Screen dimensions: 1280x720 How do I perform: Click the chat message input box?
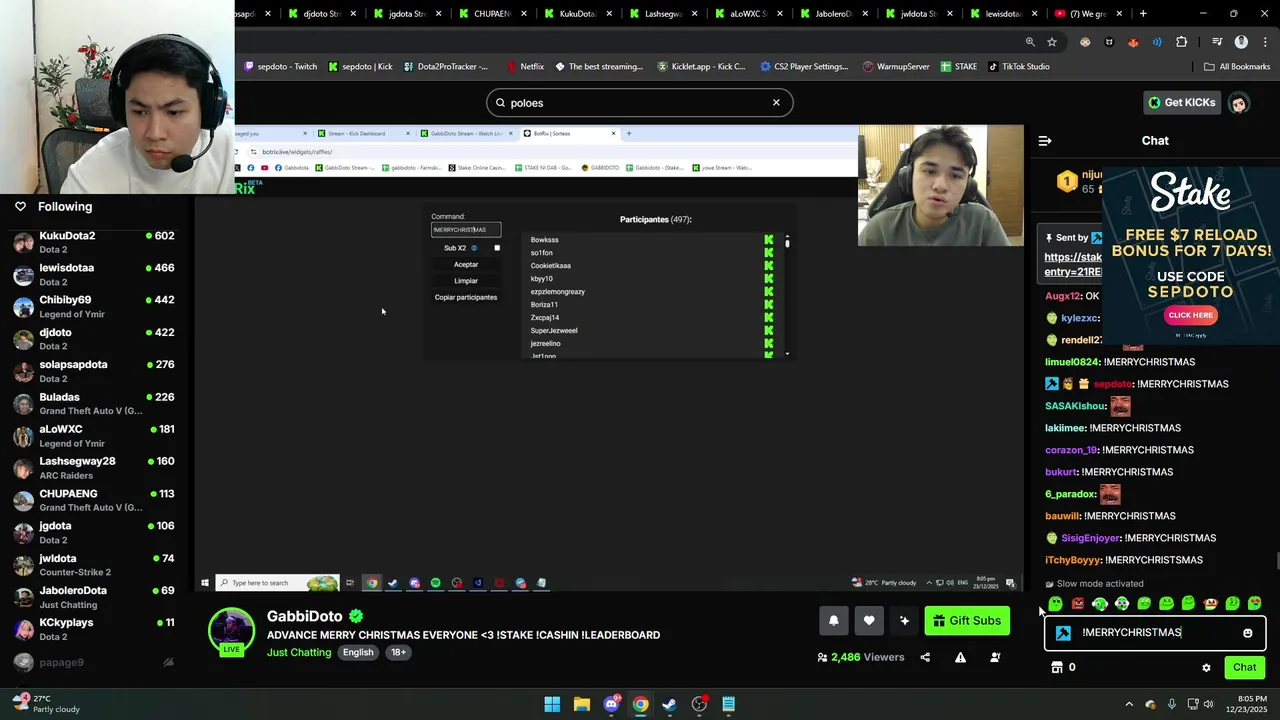(x=1155, y=633)
